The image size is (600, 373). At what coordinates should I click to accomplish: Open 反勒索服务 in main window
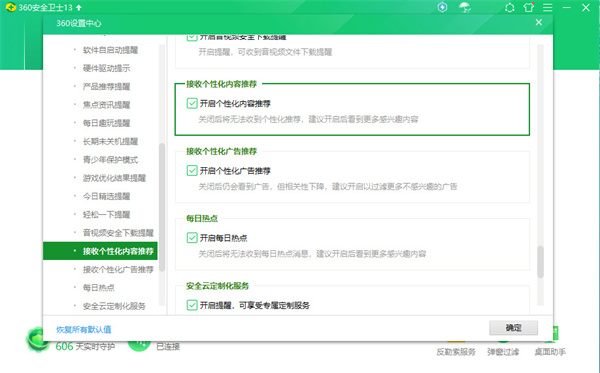[x=456, y=352]
